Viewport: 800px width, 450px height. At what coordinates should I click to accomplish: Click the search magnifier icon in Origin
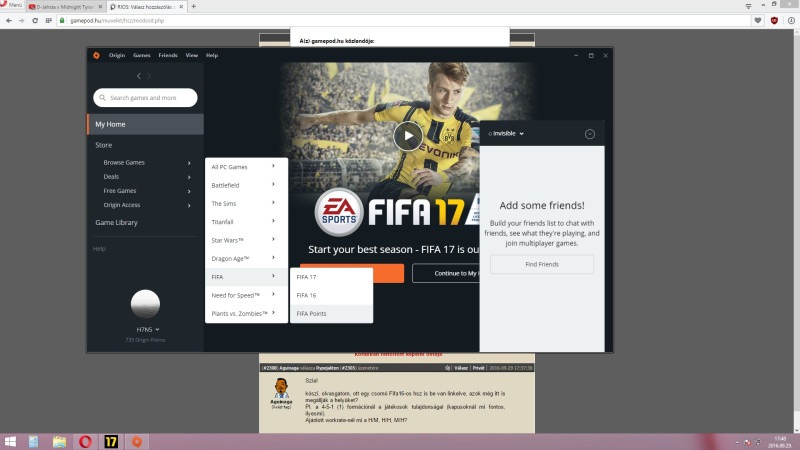click(103, 97)
